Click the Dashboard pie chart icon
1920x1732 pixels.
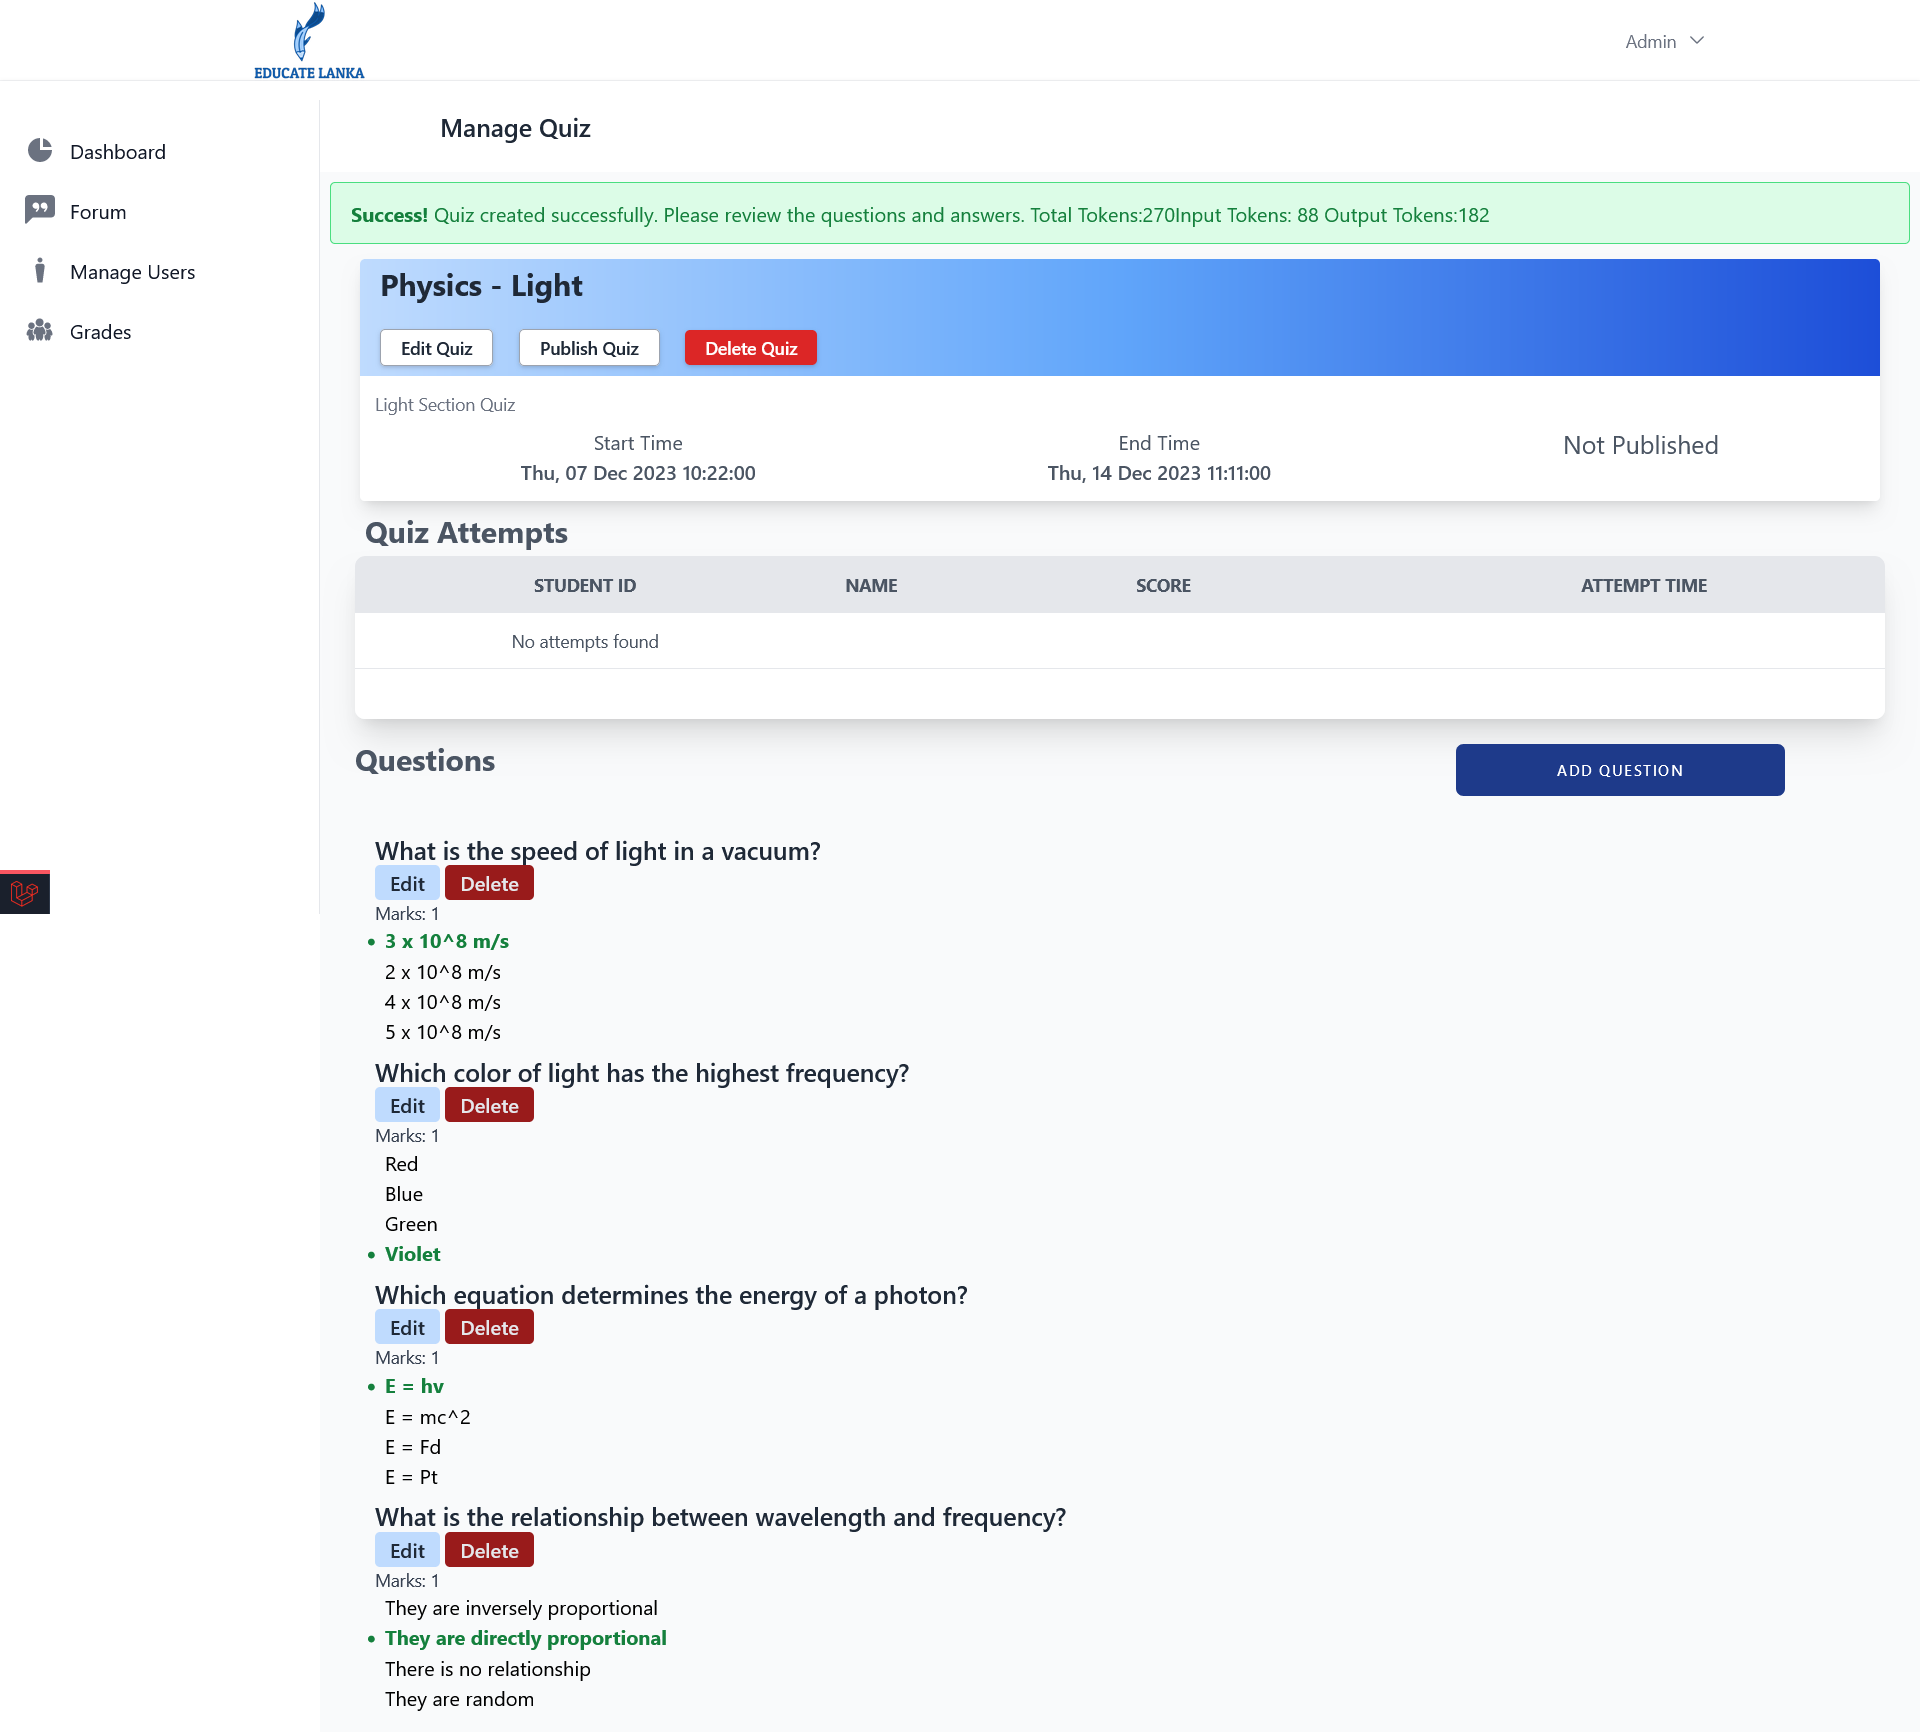coord(40,151)
